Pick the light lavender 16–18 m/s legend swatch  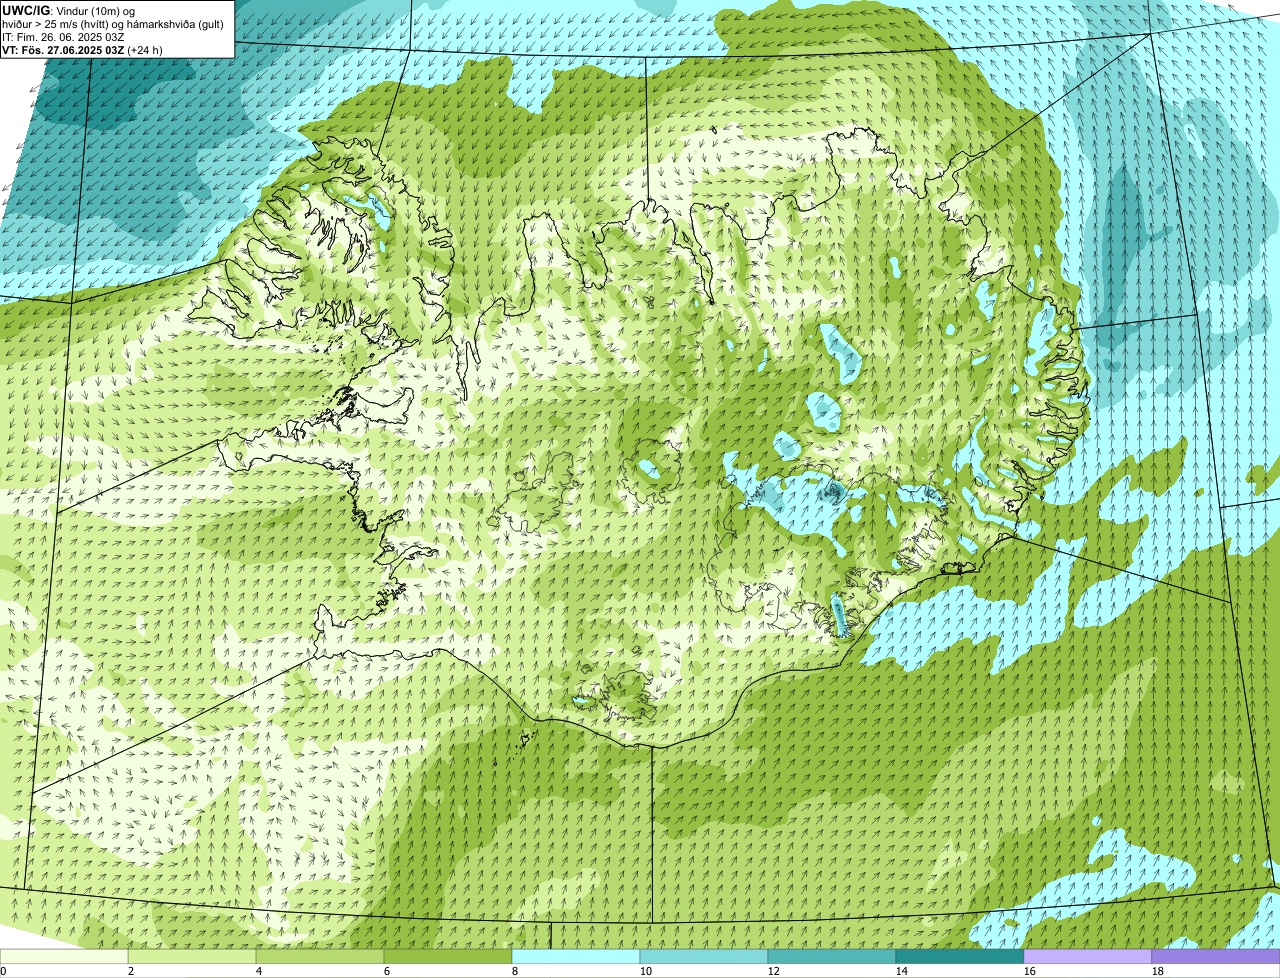[1088, 956]
